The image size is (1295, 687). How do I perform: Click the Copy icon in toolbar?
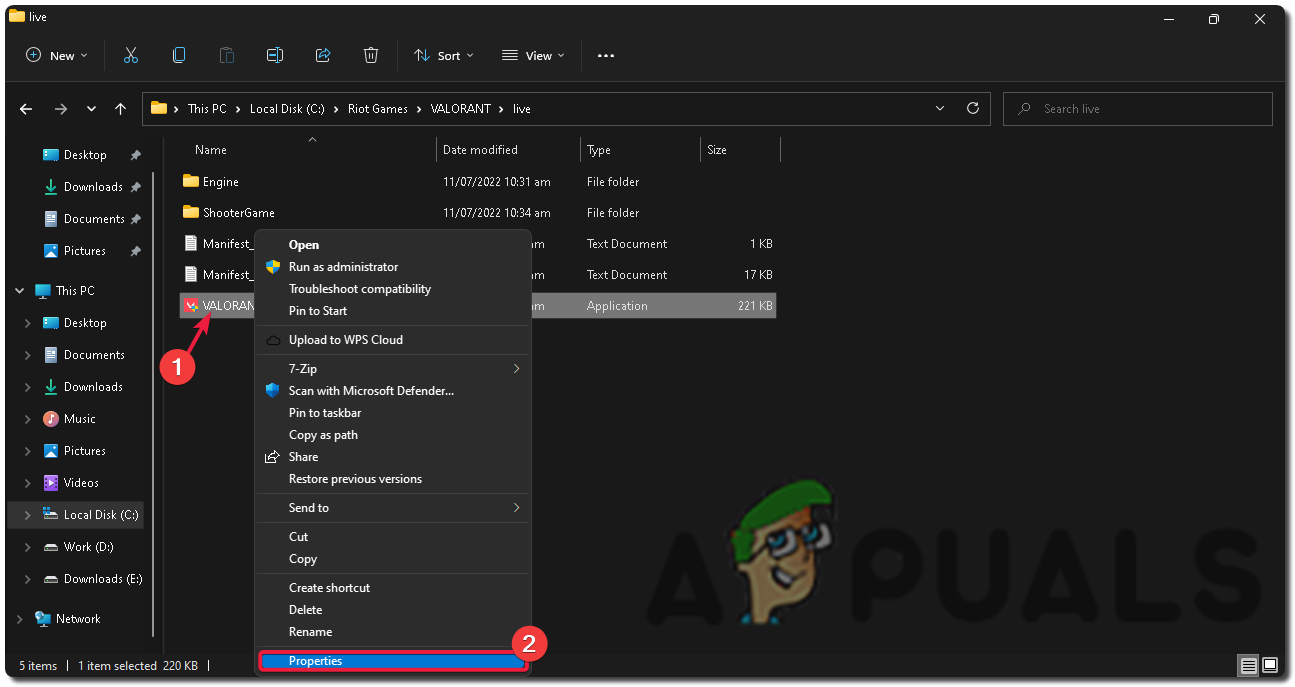pyautogui.click(x=179, y=56)
